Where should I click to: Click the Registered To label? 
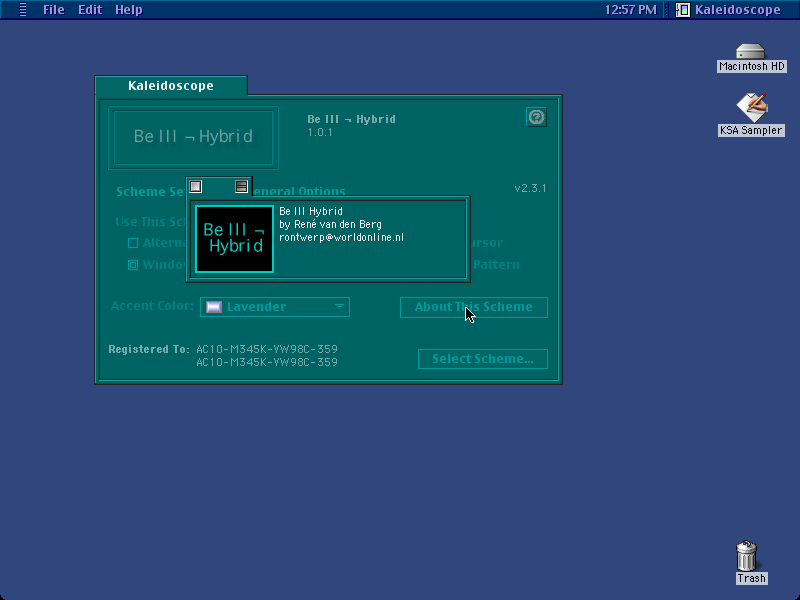[x=148, y=349]
